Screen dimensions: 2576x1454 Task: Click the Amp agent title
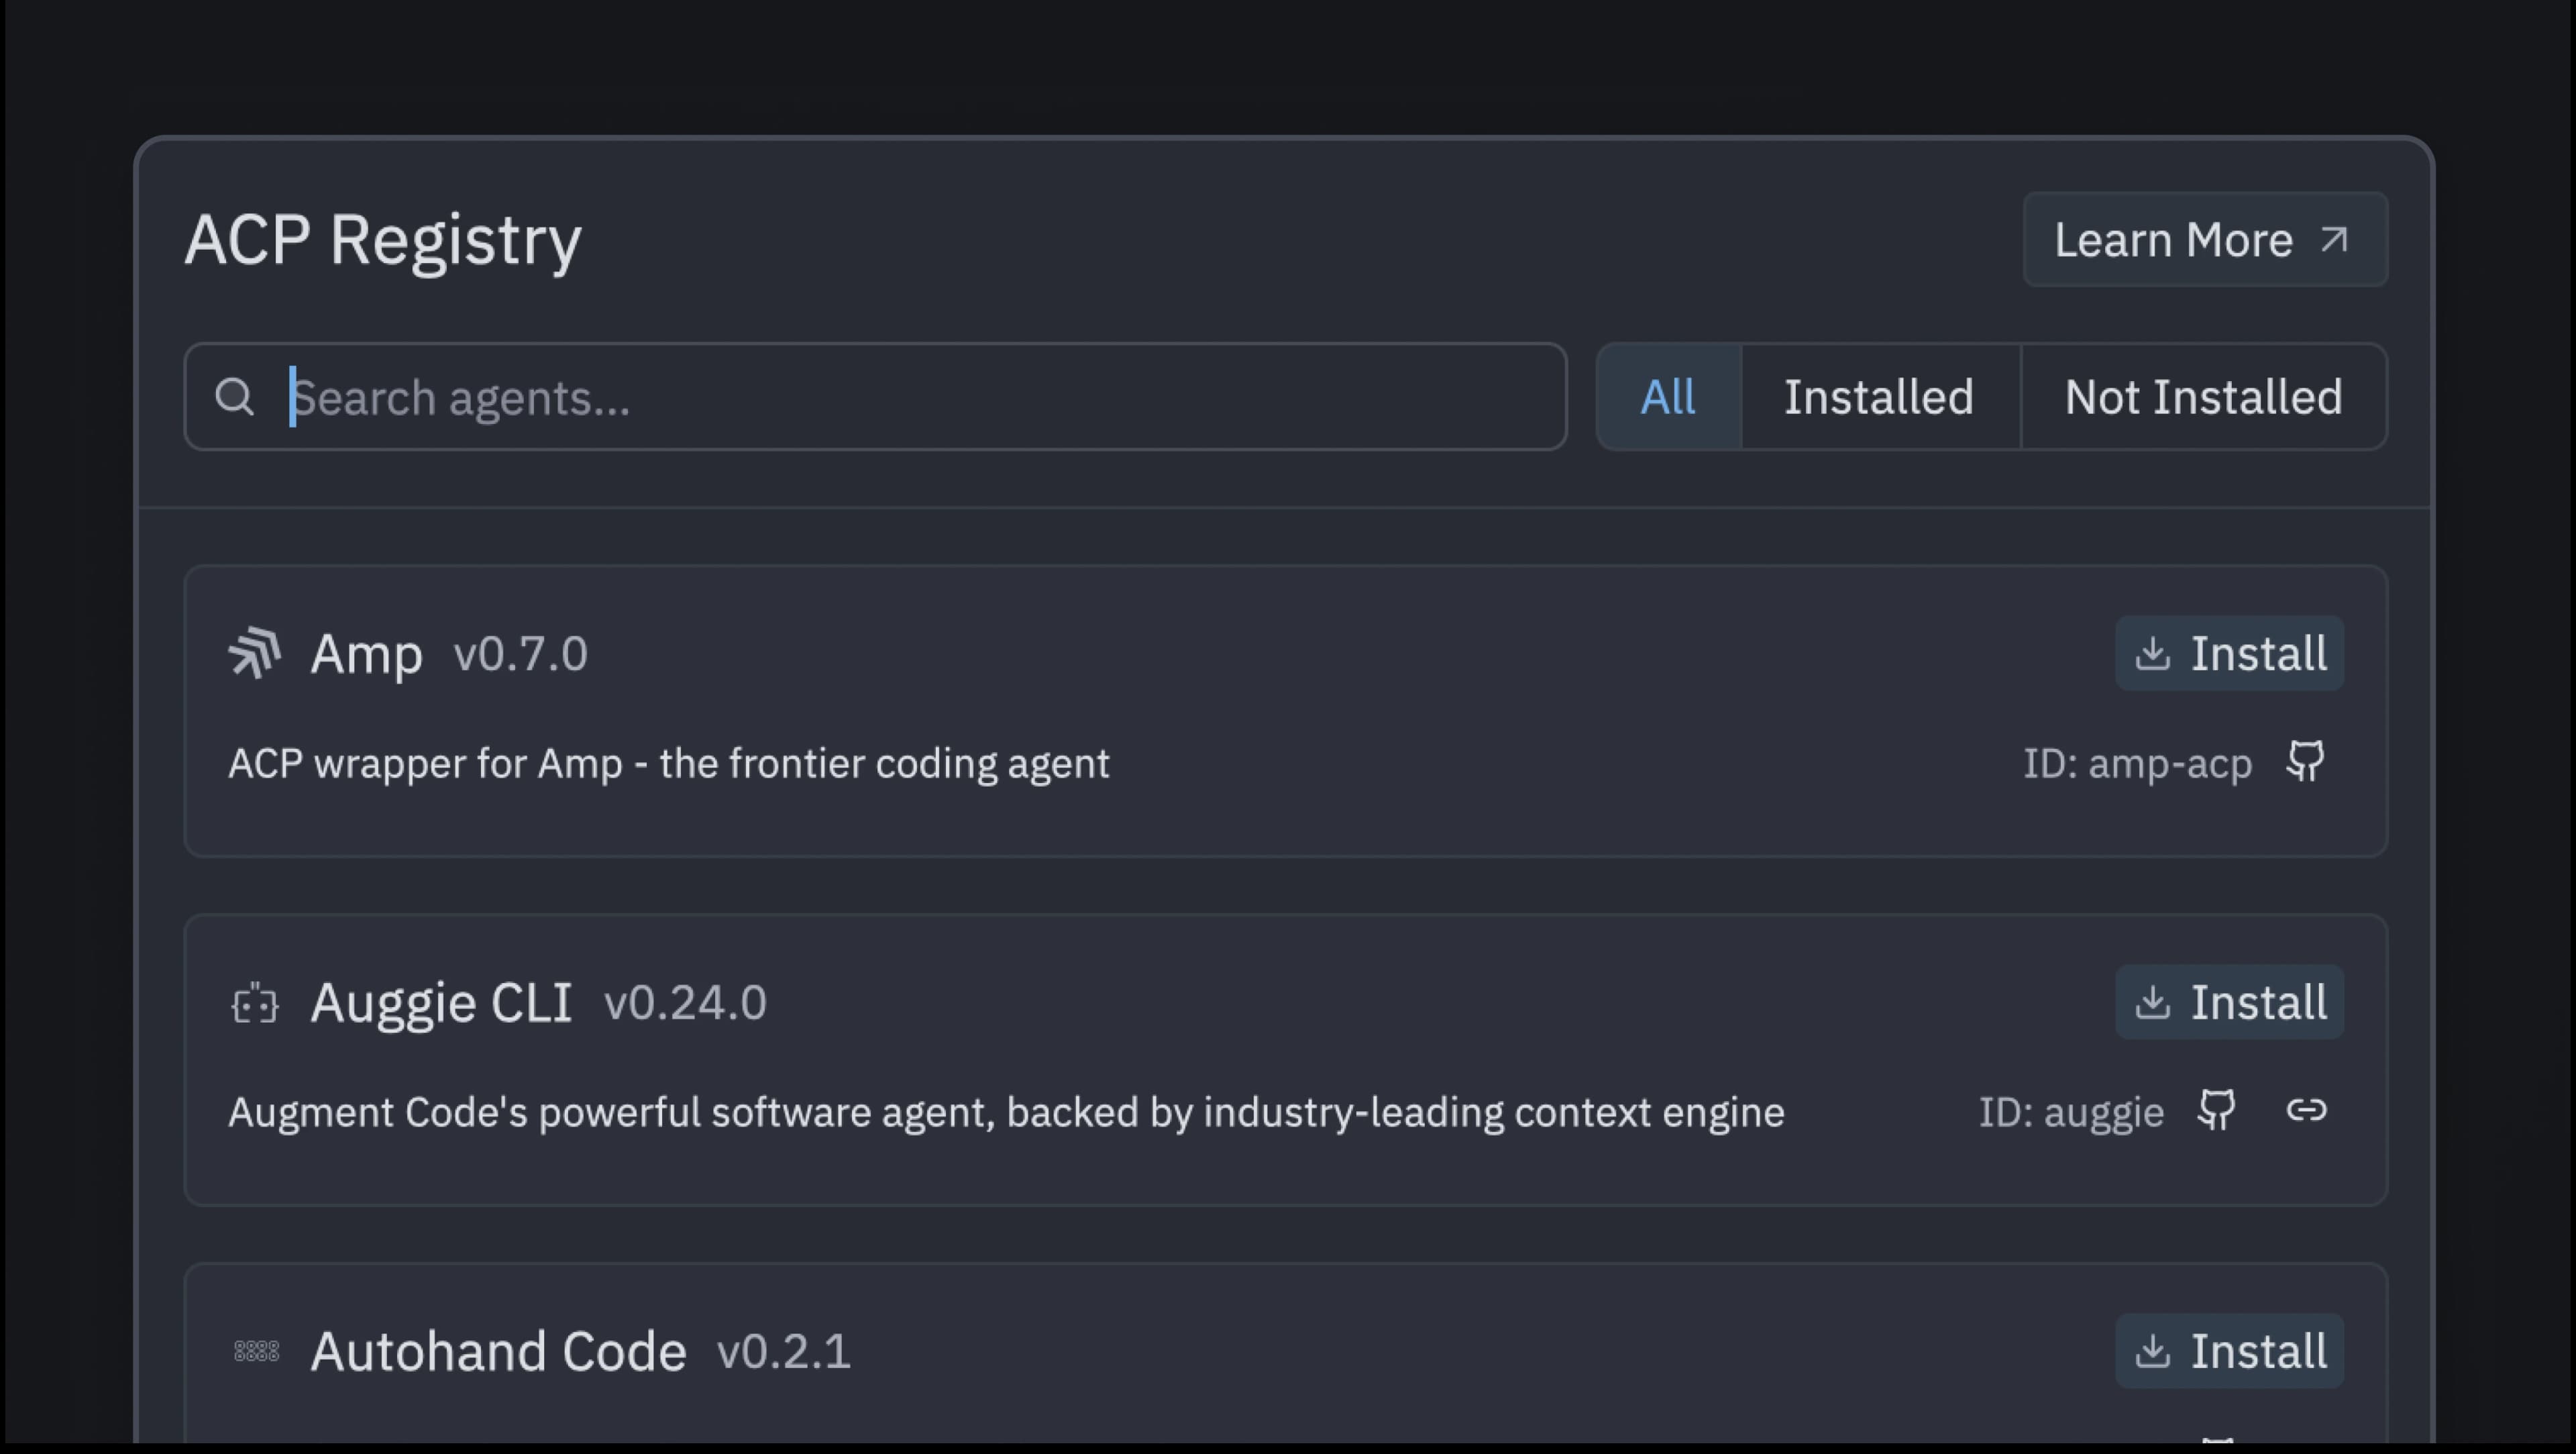point(366,654)
